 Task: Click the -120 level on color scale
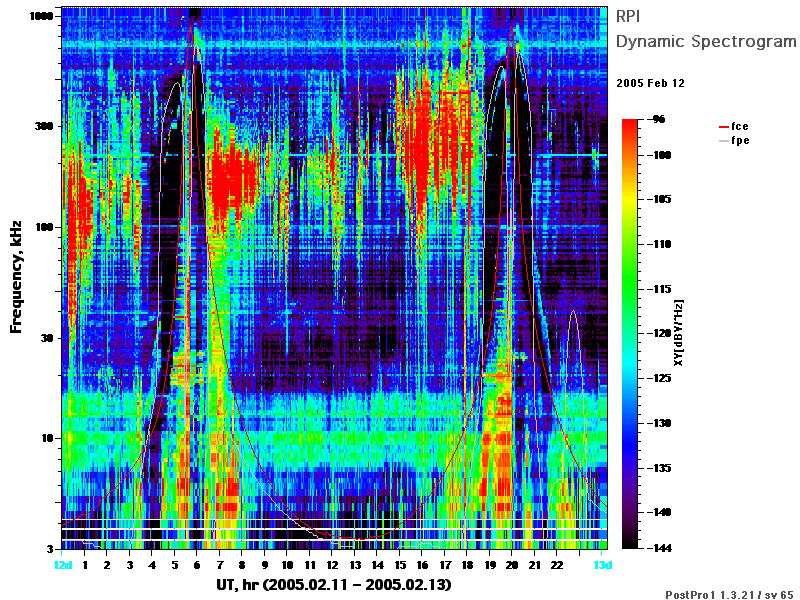(x=660, y=334)
